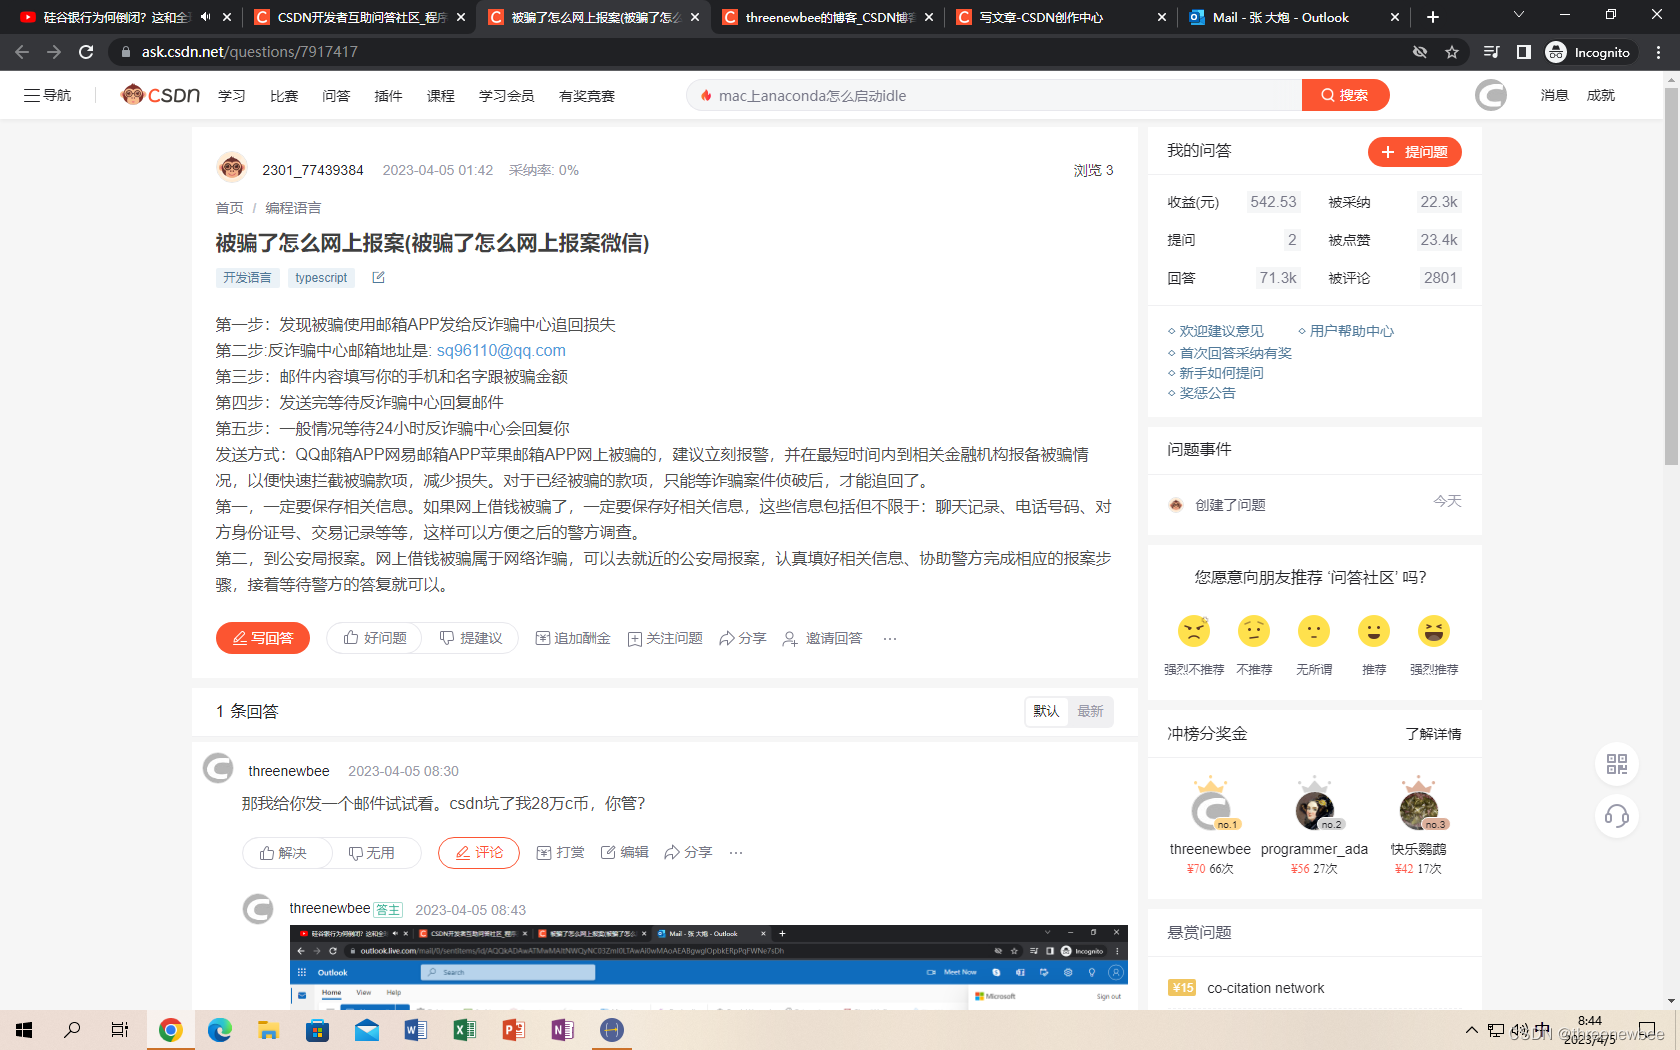Open Excel from the Windows taskbar
The image size is (1680, 1050).
coord(464,1030)
